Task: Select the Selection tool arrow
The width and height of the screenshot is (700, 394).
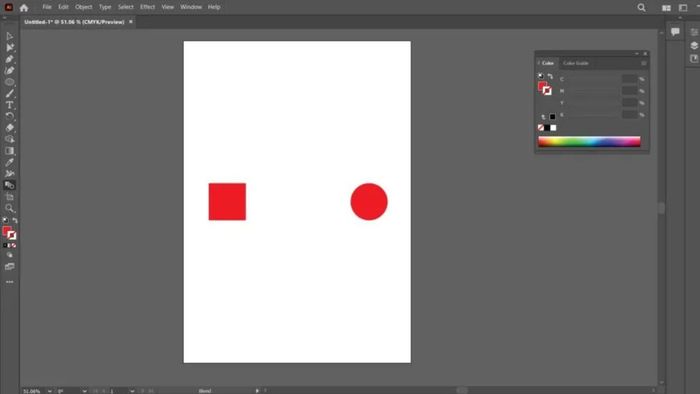Action: [x=9, y=36]
